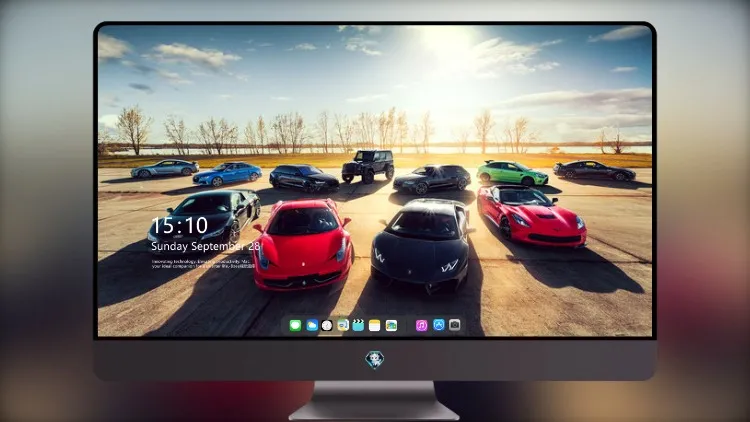750x422 pixels.
Task: Open the Clock app in the dock
Action: click(327, 325)
